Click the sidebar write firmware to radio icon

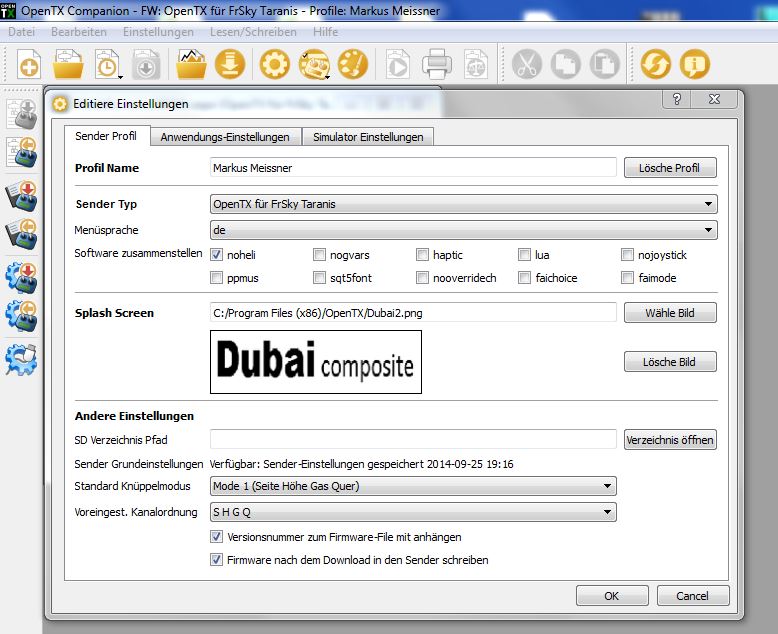[21, 196]
